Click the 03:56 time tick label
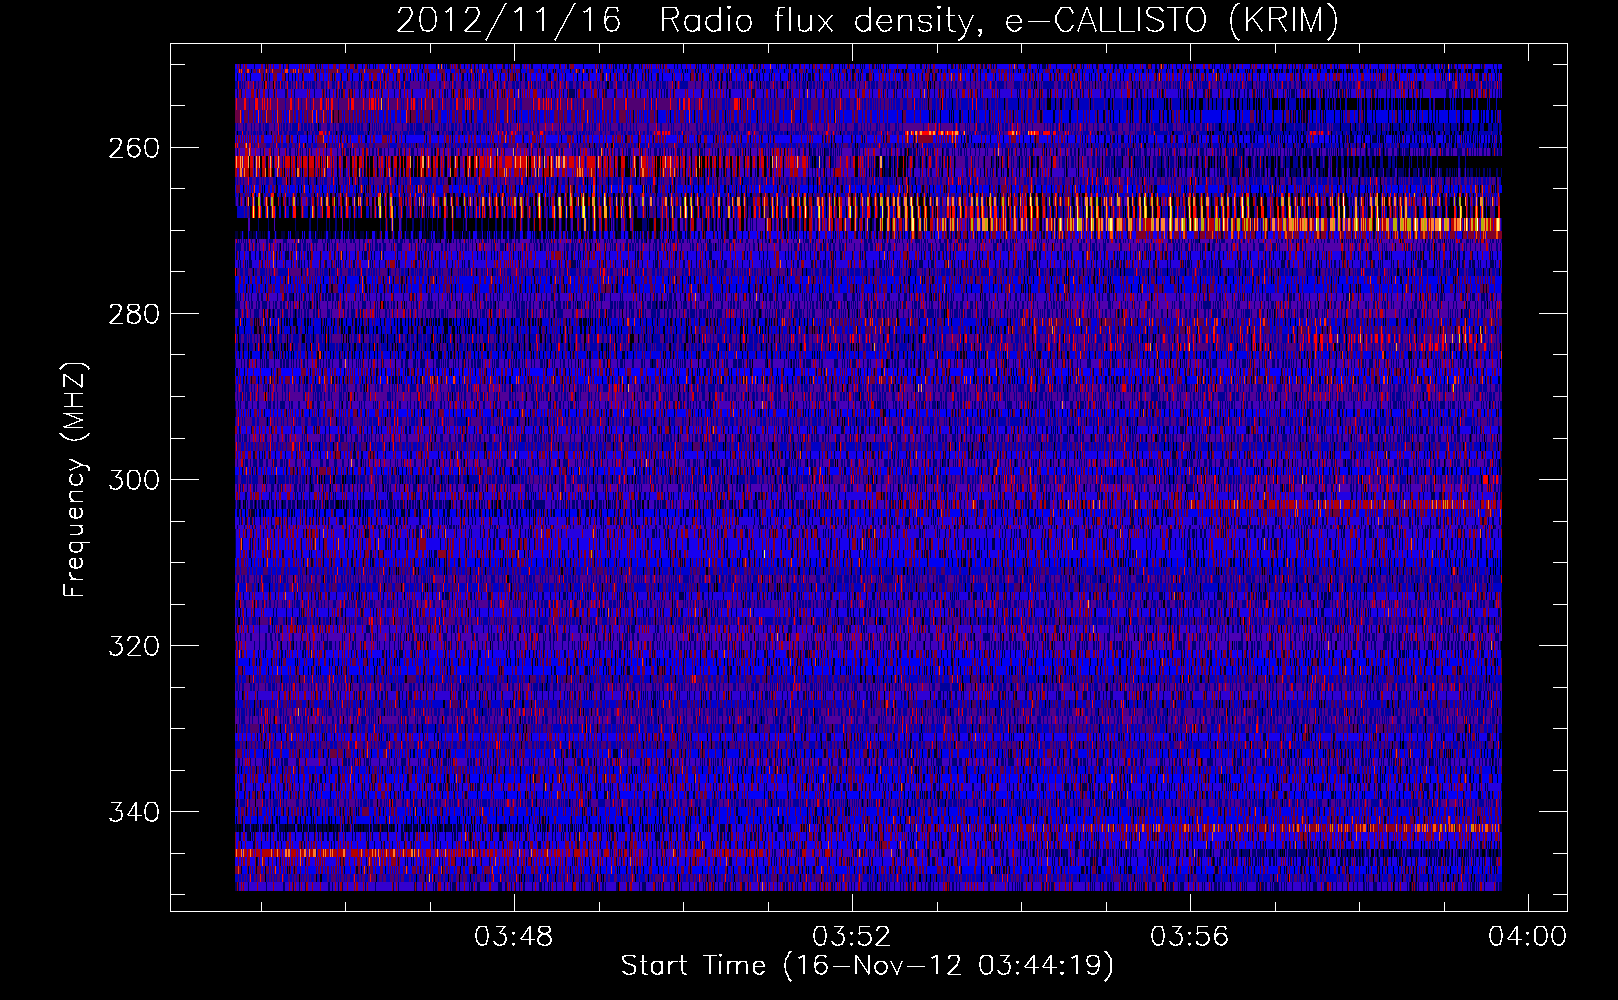The width and height of the screenshot is (1618, 1000). pyautogui.click(x=1190, y=937)
